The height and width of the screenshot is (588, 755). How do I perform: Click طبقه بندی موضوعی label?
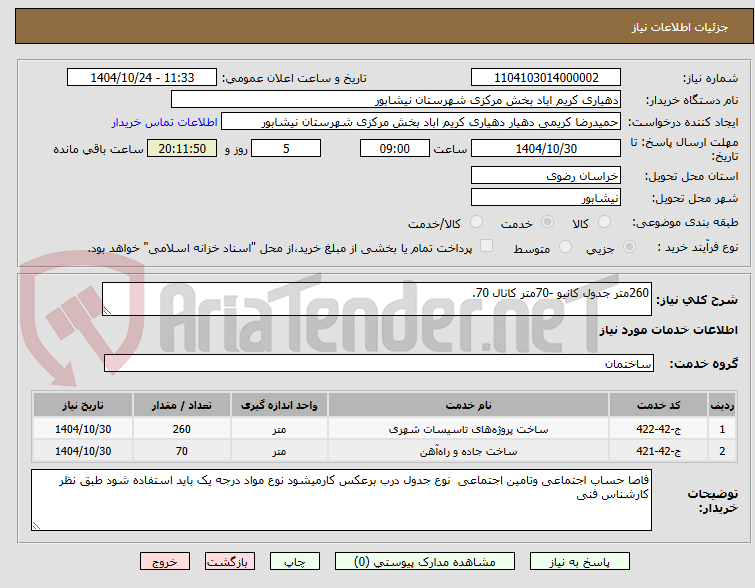[685, 222]
